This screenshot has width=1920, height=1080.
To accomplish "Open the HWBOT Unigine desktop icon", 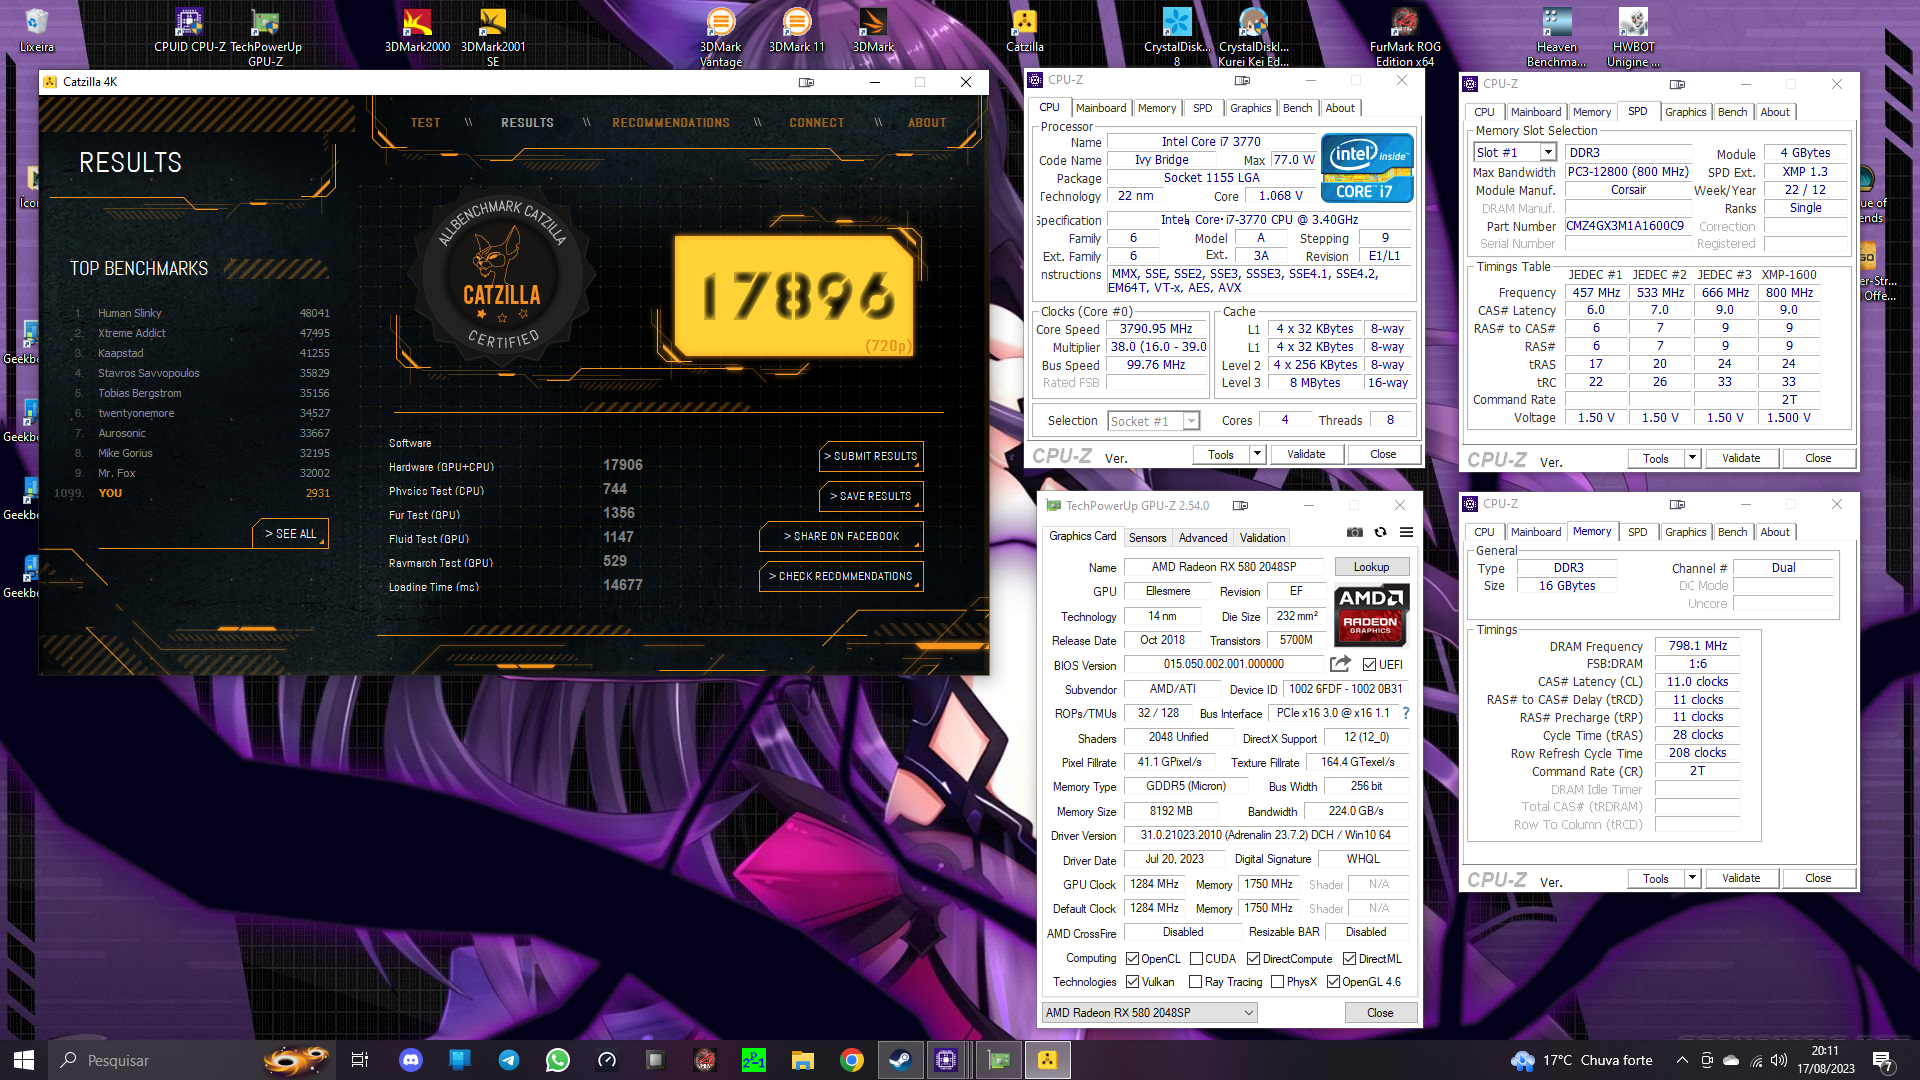I will point(1633,37).
